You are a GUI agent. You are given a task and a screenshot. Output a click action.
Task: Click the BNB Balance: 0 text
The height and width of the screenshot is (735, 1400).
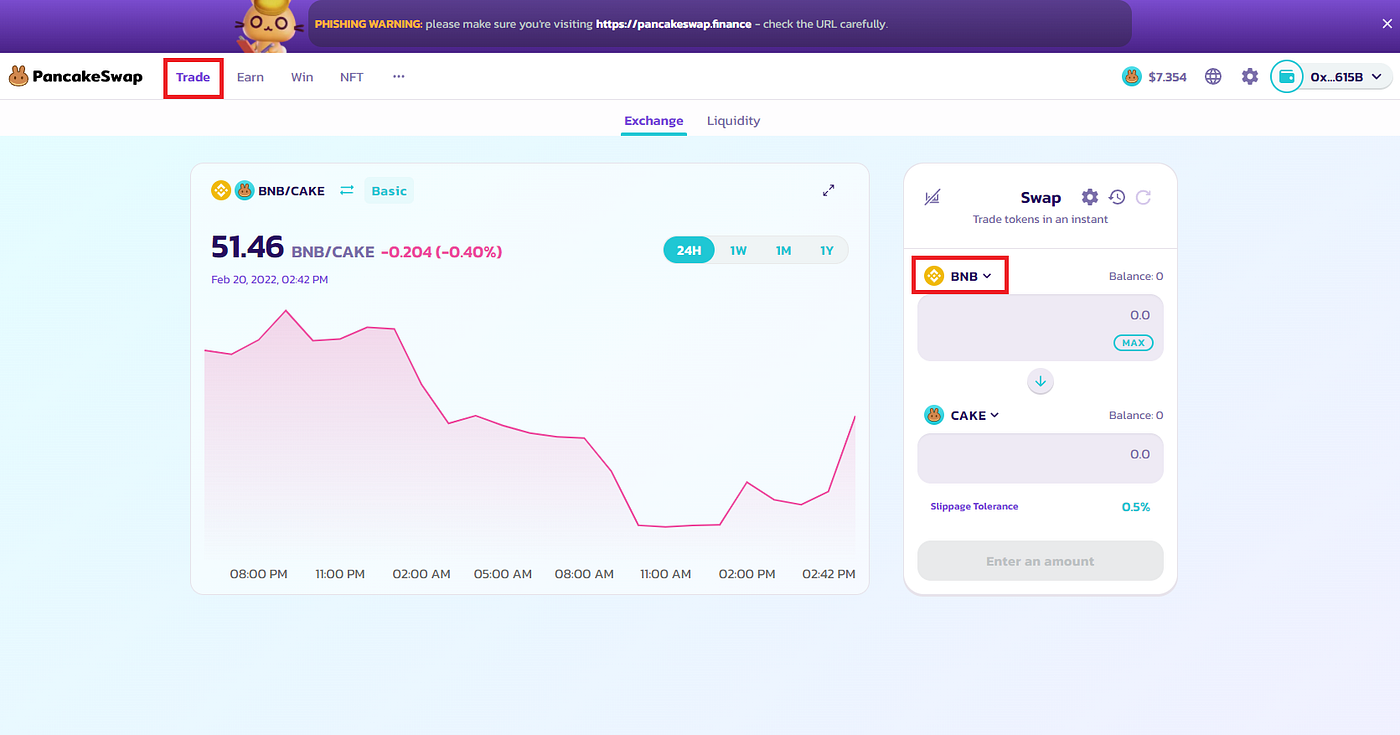pos(1136,276)
